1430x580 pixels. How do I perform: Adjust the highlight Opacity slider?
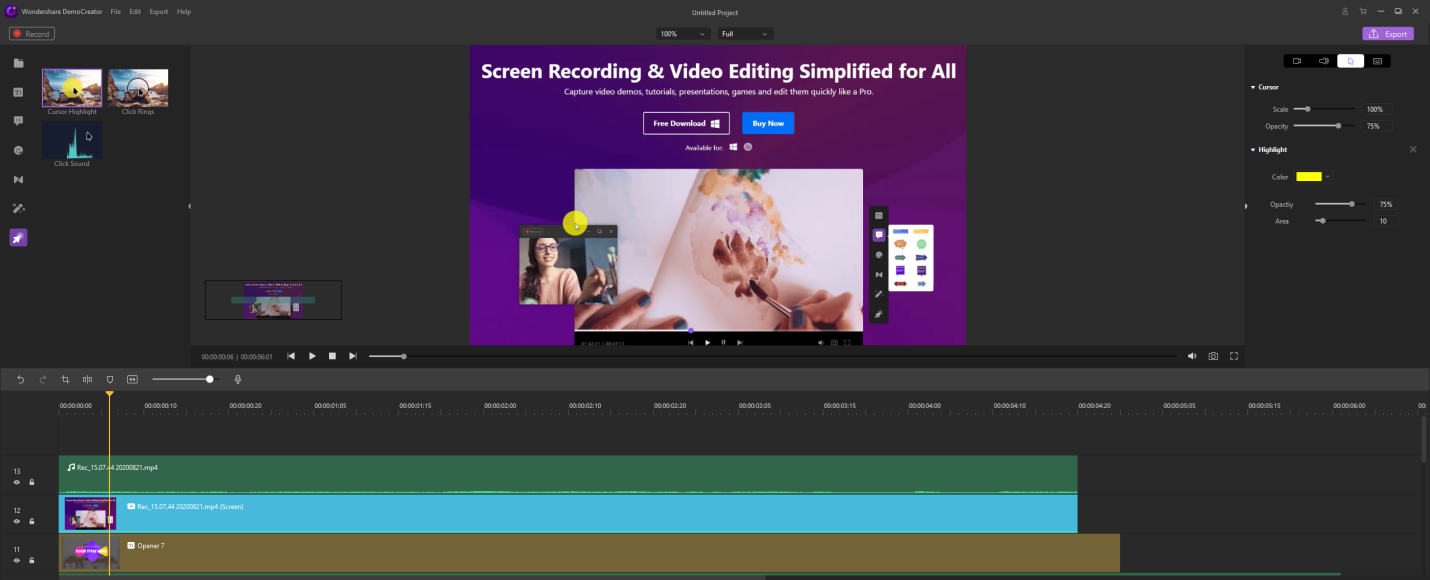pyautogui.click(x=1342, y=204)
